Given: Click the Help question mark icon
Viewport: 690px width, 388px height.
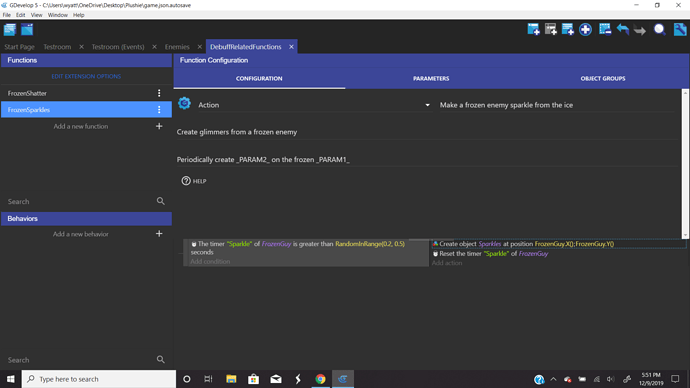Looking at the screenshot, I should tap(186, 181).
